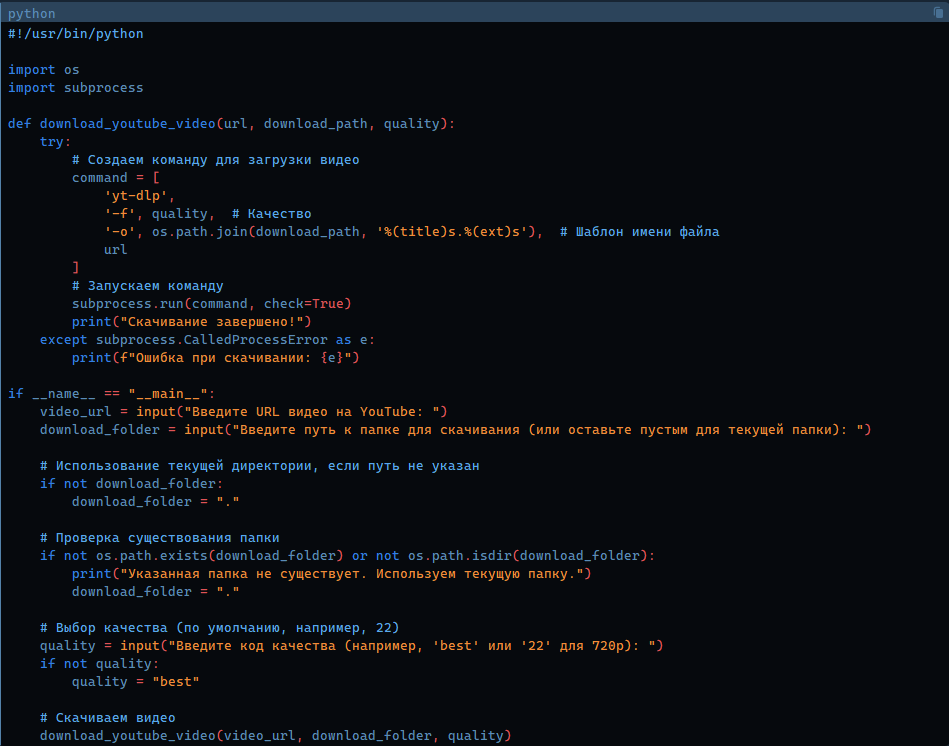Click the comment 'Выбор качества (по умолчанию'
This screenshot has width=949, height=746.
220,628
